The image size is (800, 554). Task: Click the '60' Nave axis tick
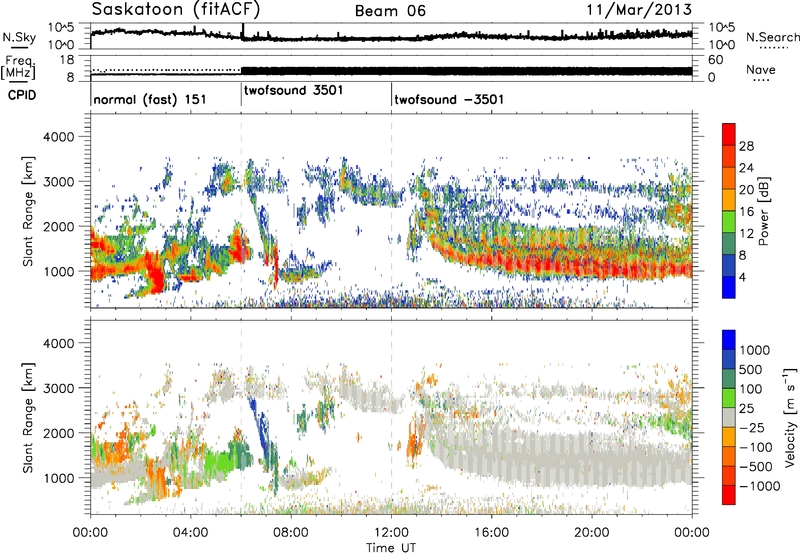715,60
